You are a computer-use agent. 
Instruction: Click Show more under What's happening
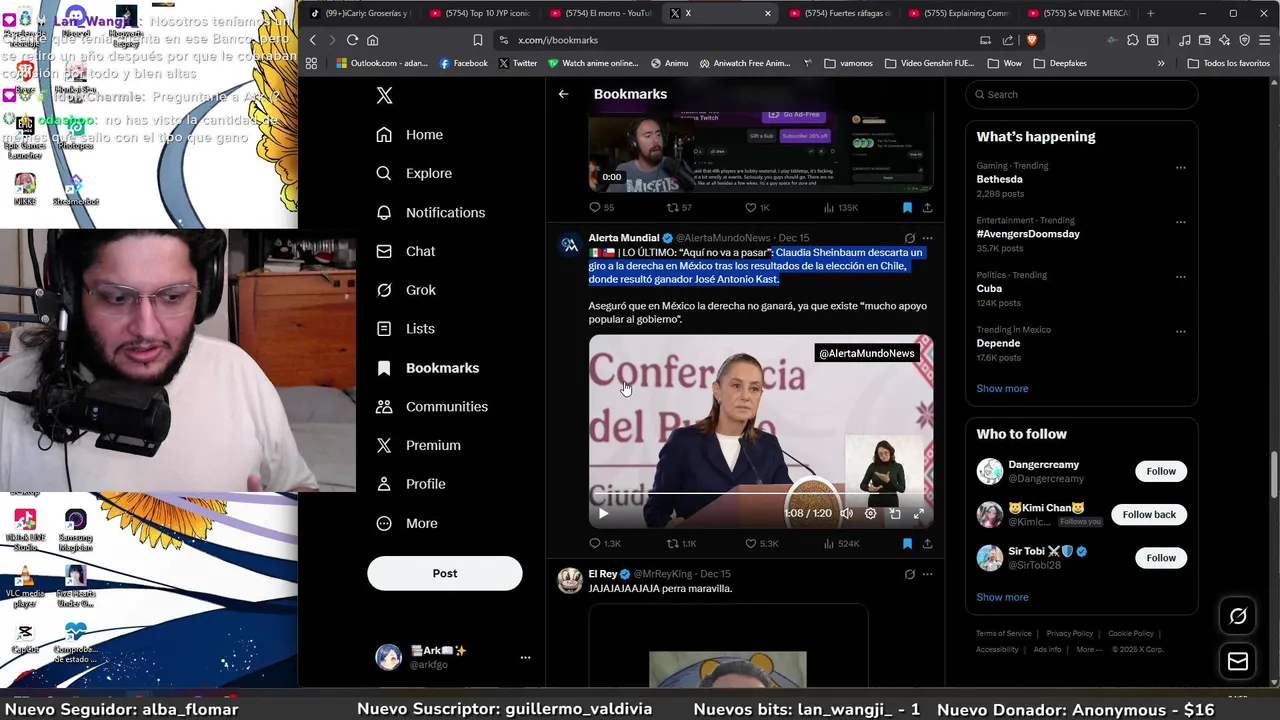tap(1002, 388)
